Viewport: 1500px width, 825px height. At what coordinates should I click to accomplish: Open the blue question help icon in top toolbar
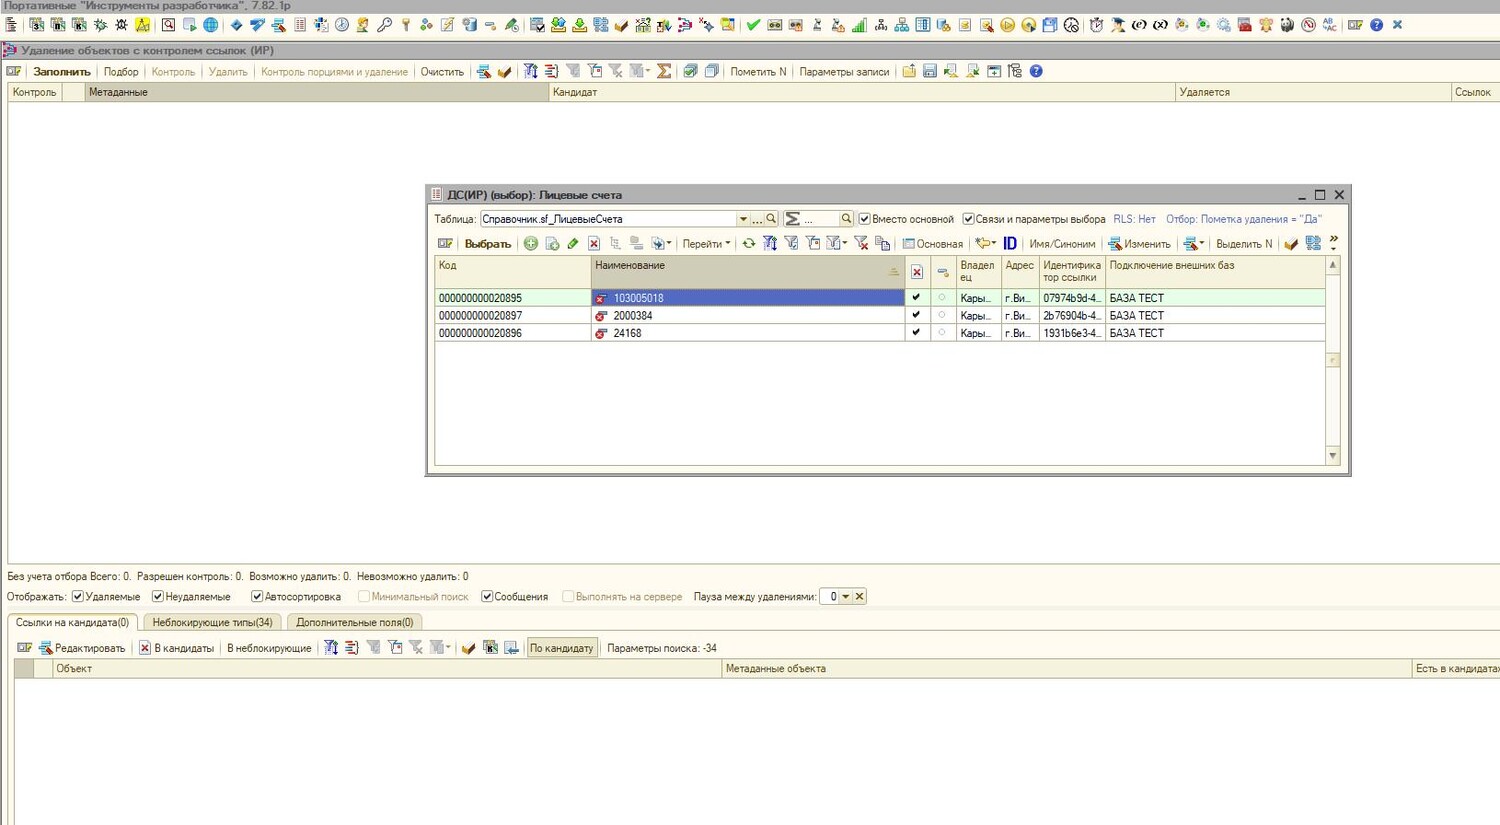coord(1377,25)
